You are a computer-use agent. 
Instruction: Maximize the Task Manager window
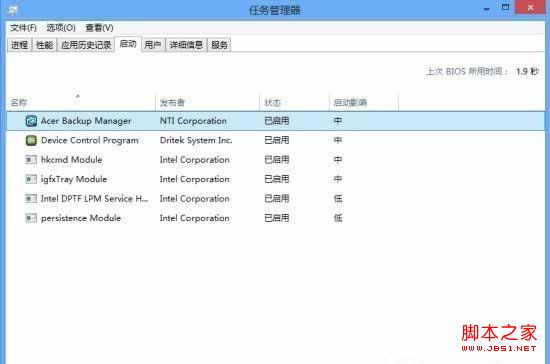505,8
